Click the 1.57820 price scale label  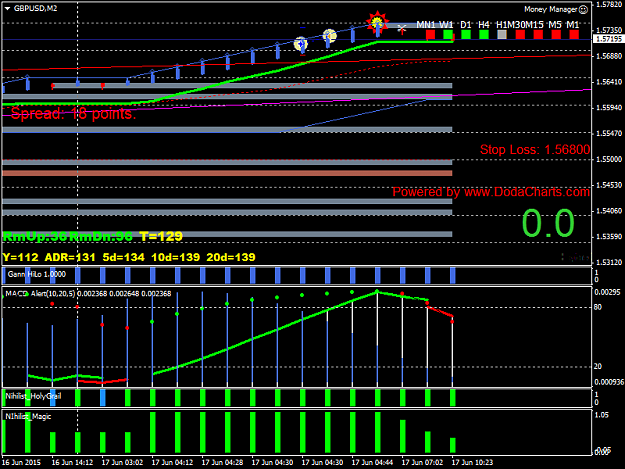point(609,5)
